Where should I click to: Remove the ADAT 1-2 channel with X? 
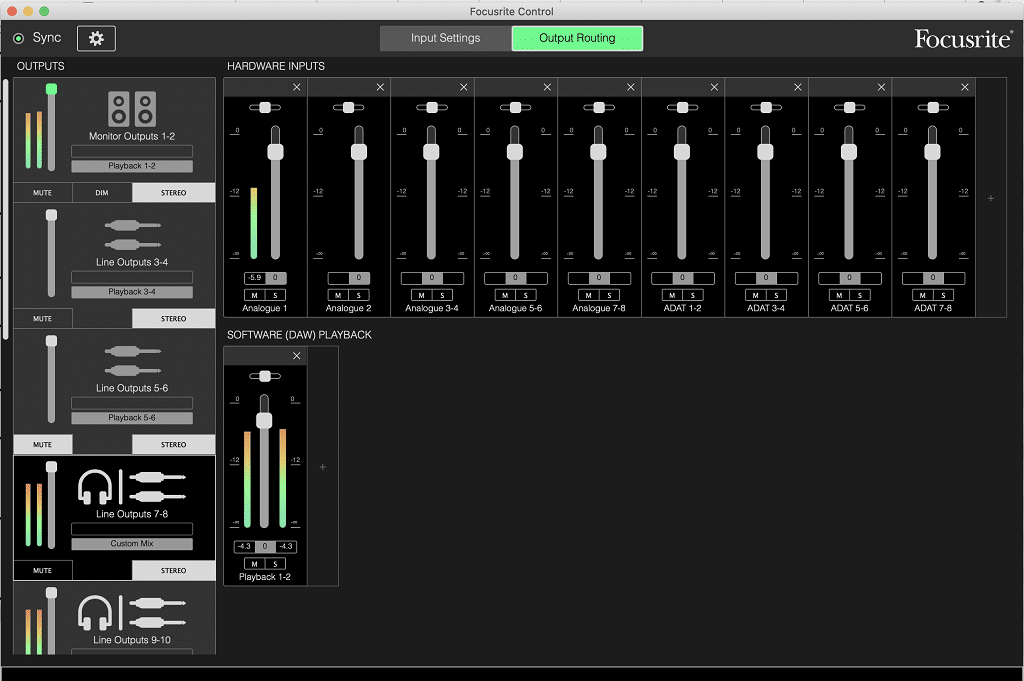point(714,87)
